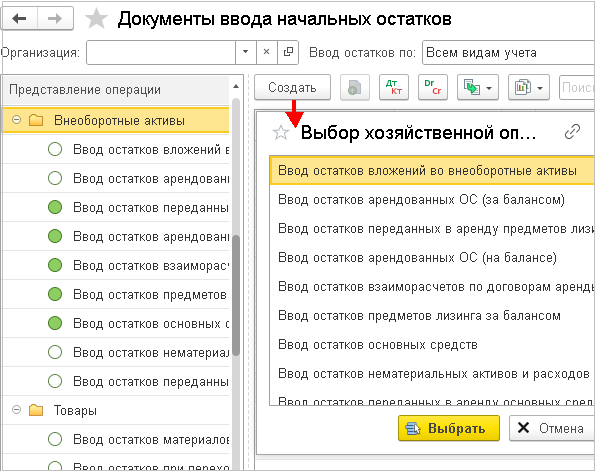Click the Выбрать button
The height and width of the screenshot is (471, 595).
pyautogui.click(x=449, y=428)
